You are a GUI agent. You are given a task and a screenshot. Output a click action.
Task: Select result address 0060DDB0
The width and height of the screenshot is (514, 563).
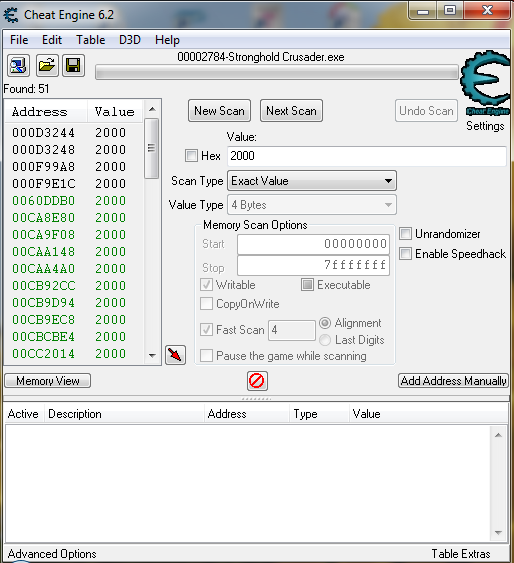pos(43,200)
